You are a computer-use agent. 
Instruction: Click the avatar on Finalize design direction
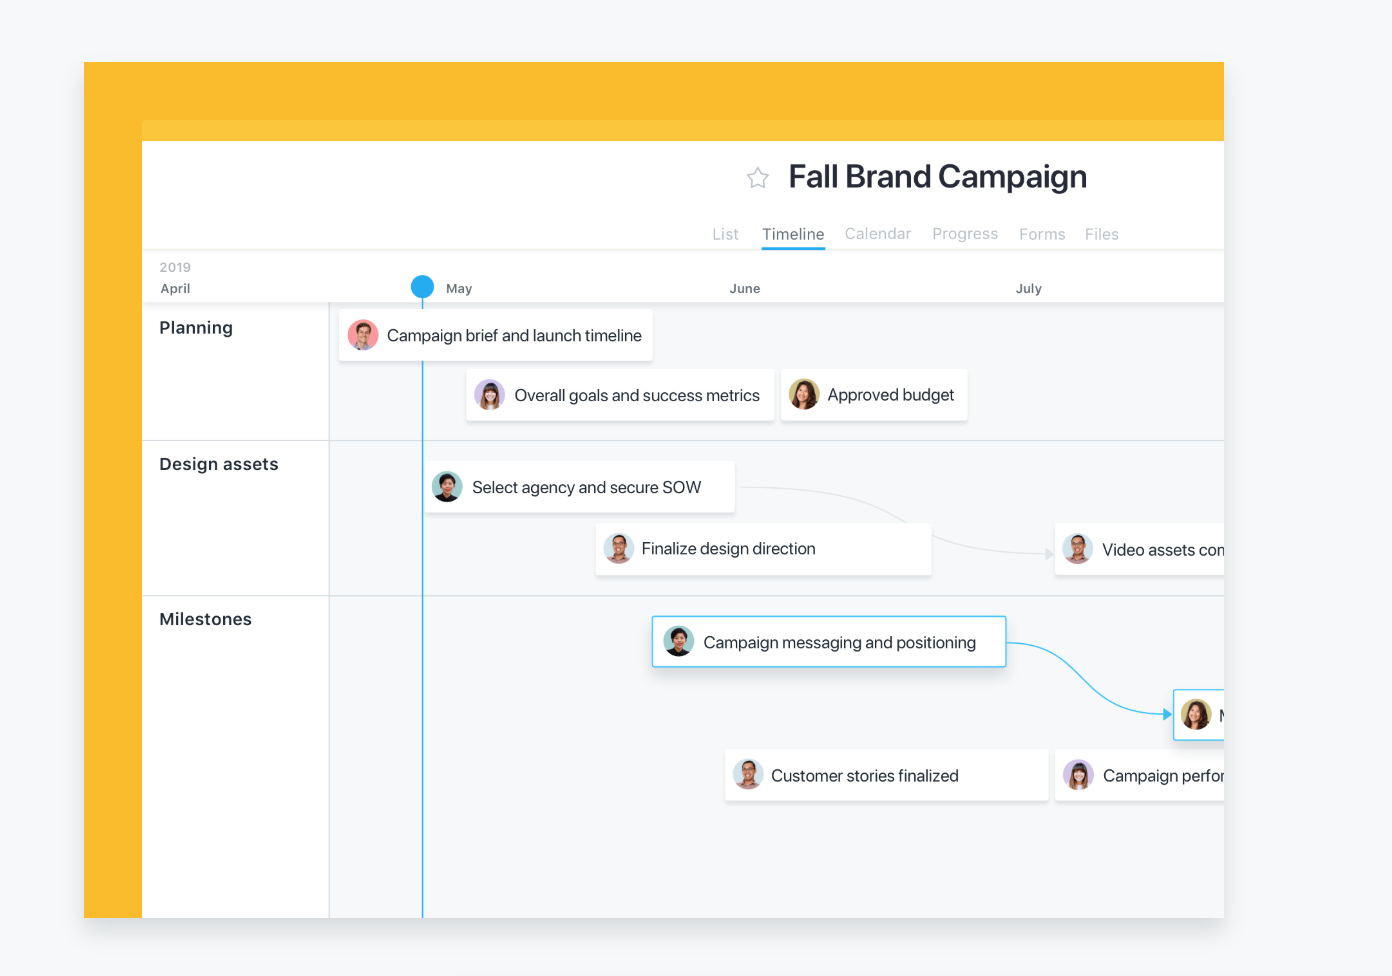(619, 548)
